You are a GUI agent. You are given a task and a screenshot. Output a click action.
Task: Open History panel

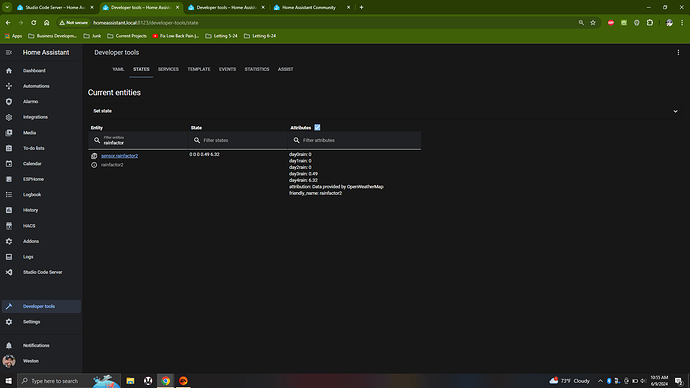point(41,210)
